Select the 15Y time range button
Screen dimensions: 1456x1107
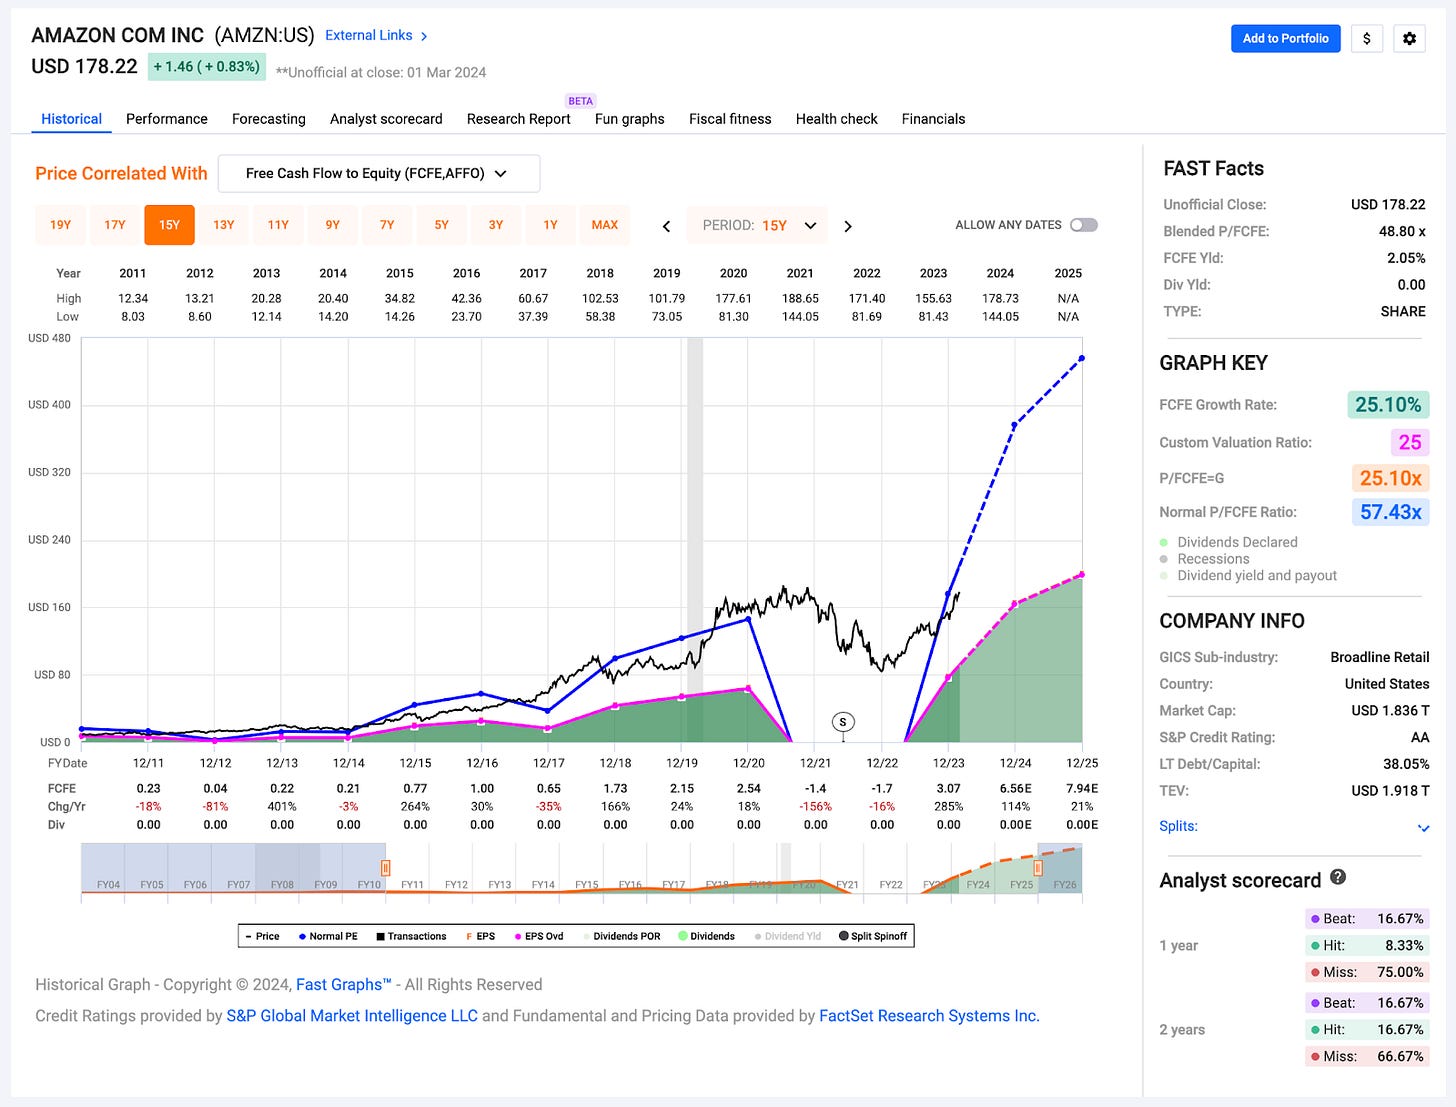pyautogui.click(x=169, y=225)
